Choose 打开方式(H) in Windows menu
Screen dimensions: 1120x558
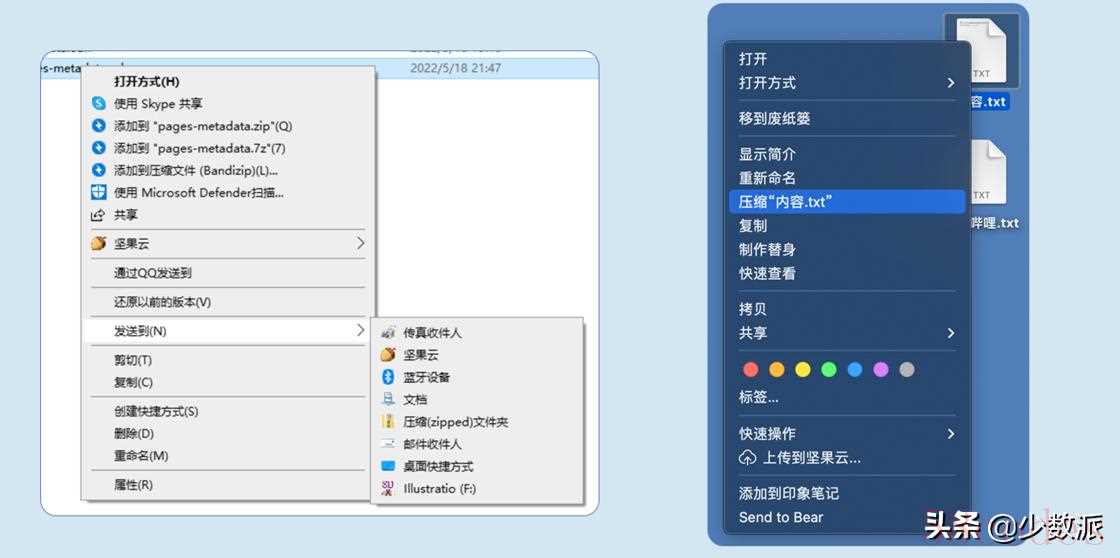tap(147, 81)
